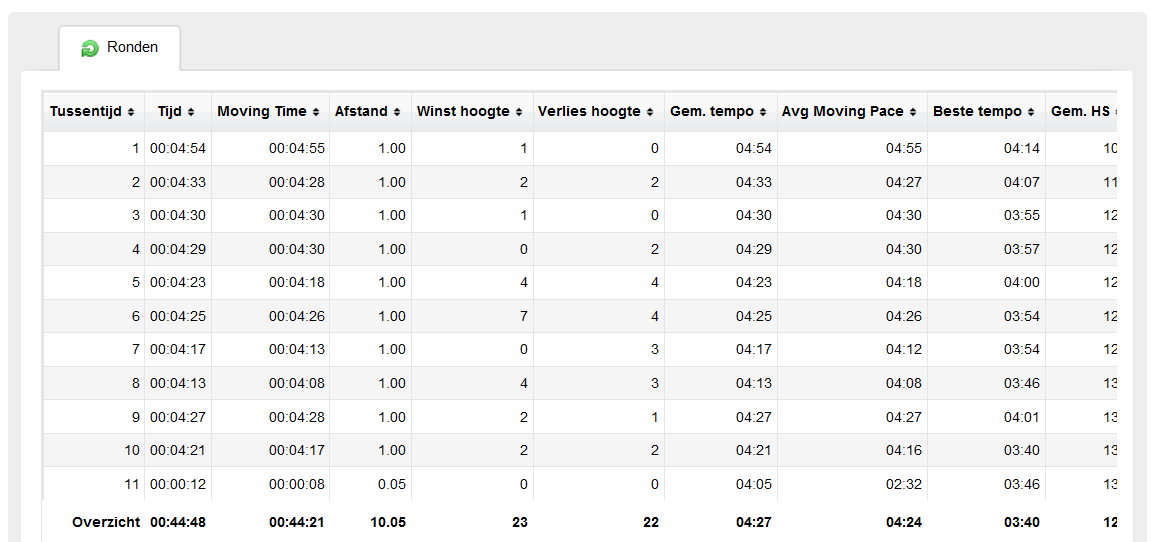Click Avg Moving Pace 02:32 in lap 11
This screenshot has width=1161, height=542.
[903, 484]
